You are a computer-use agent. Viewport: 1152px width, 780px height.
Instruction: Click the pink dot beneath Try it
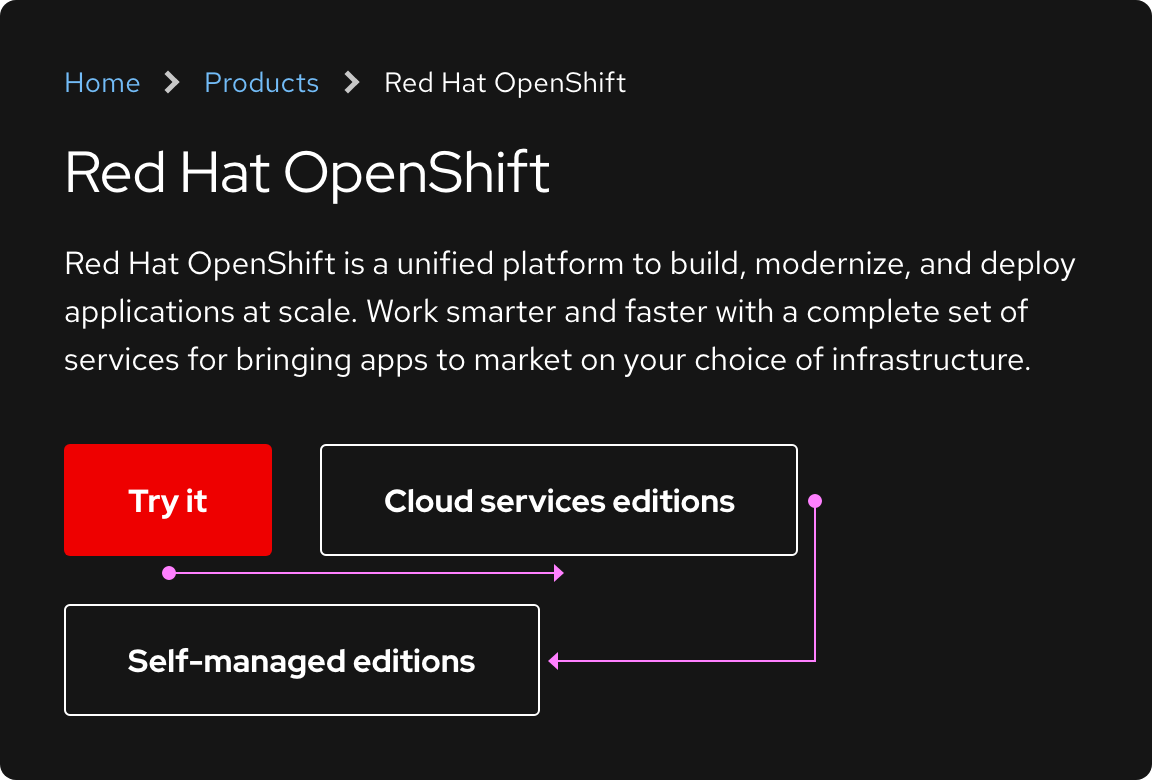tap(169, 573)
